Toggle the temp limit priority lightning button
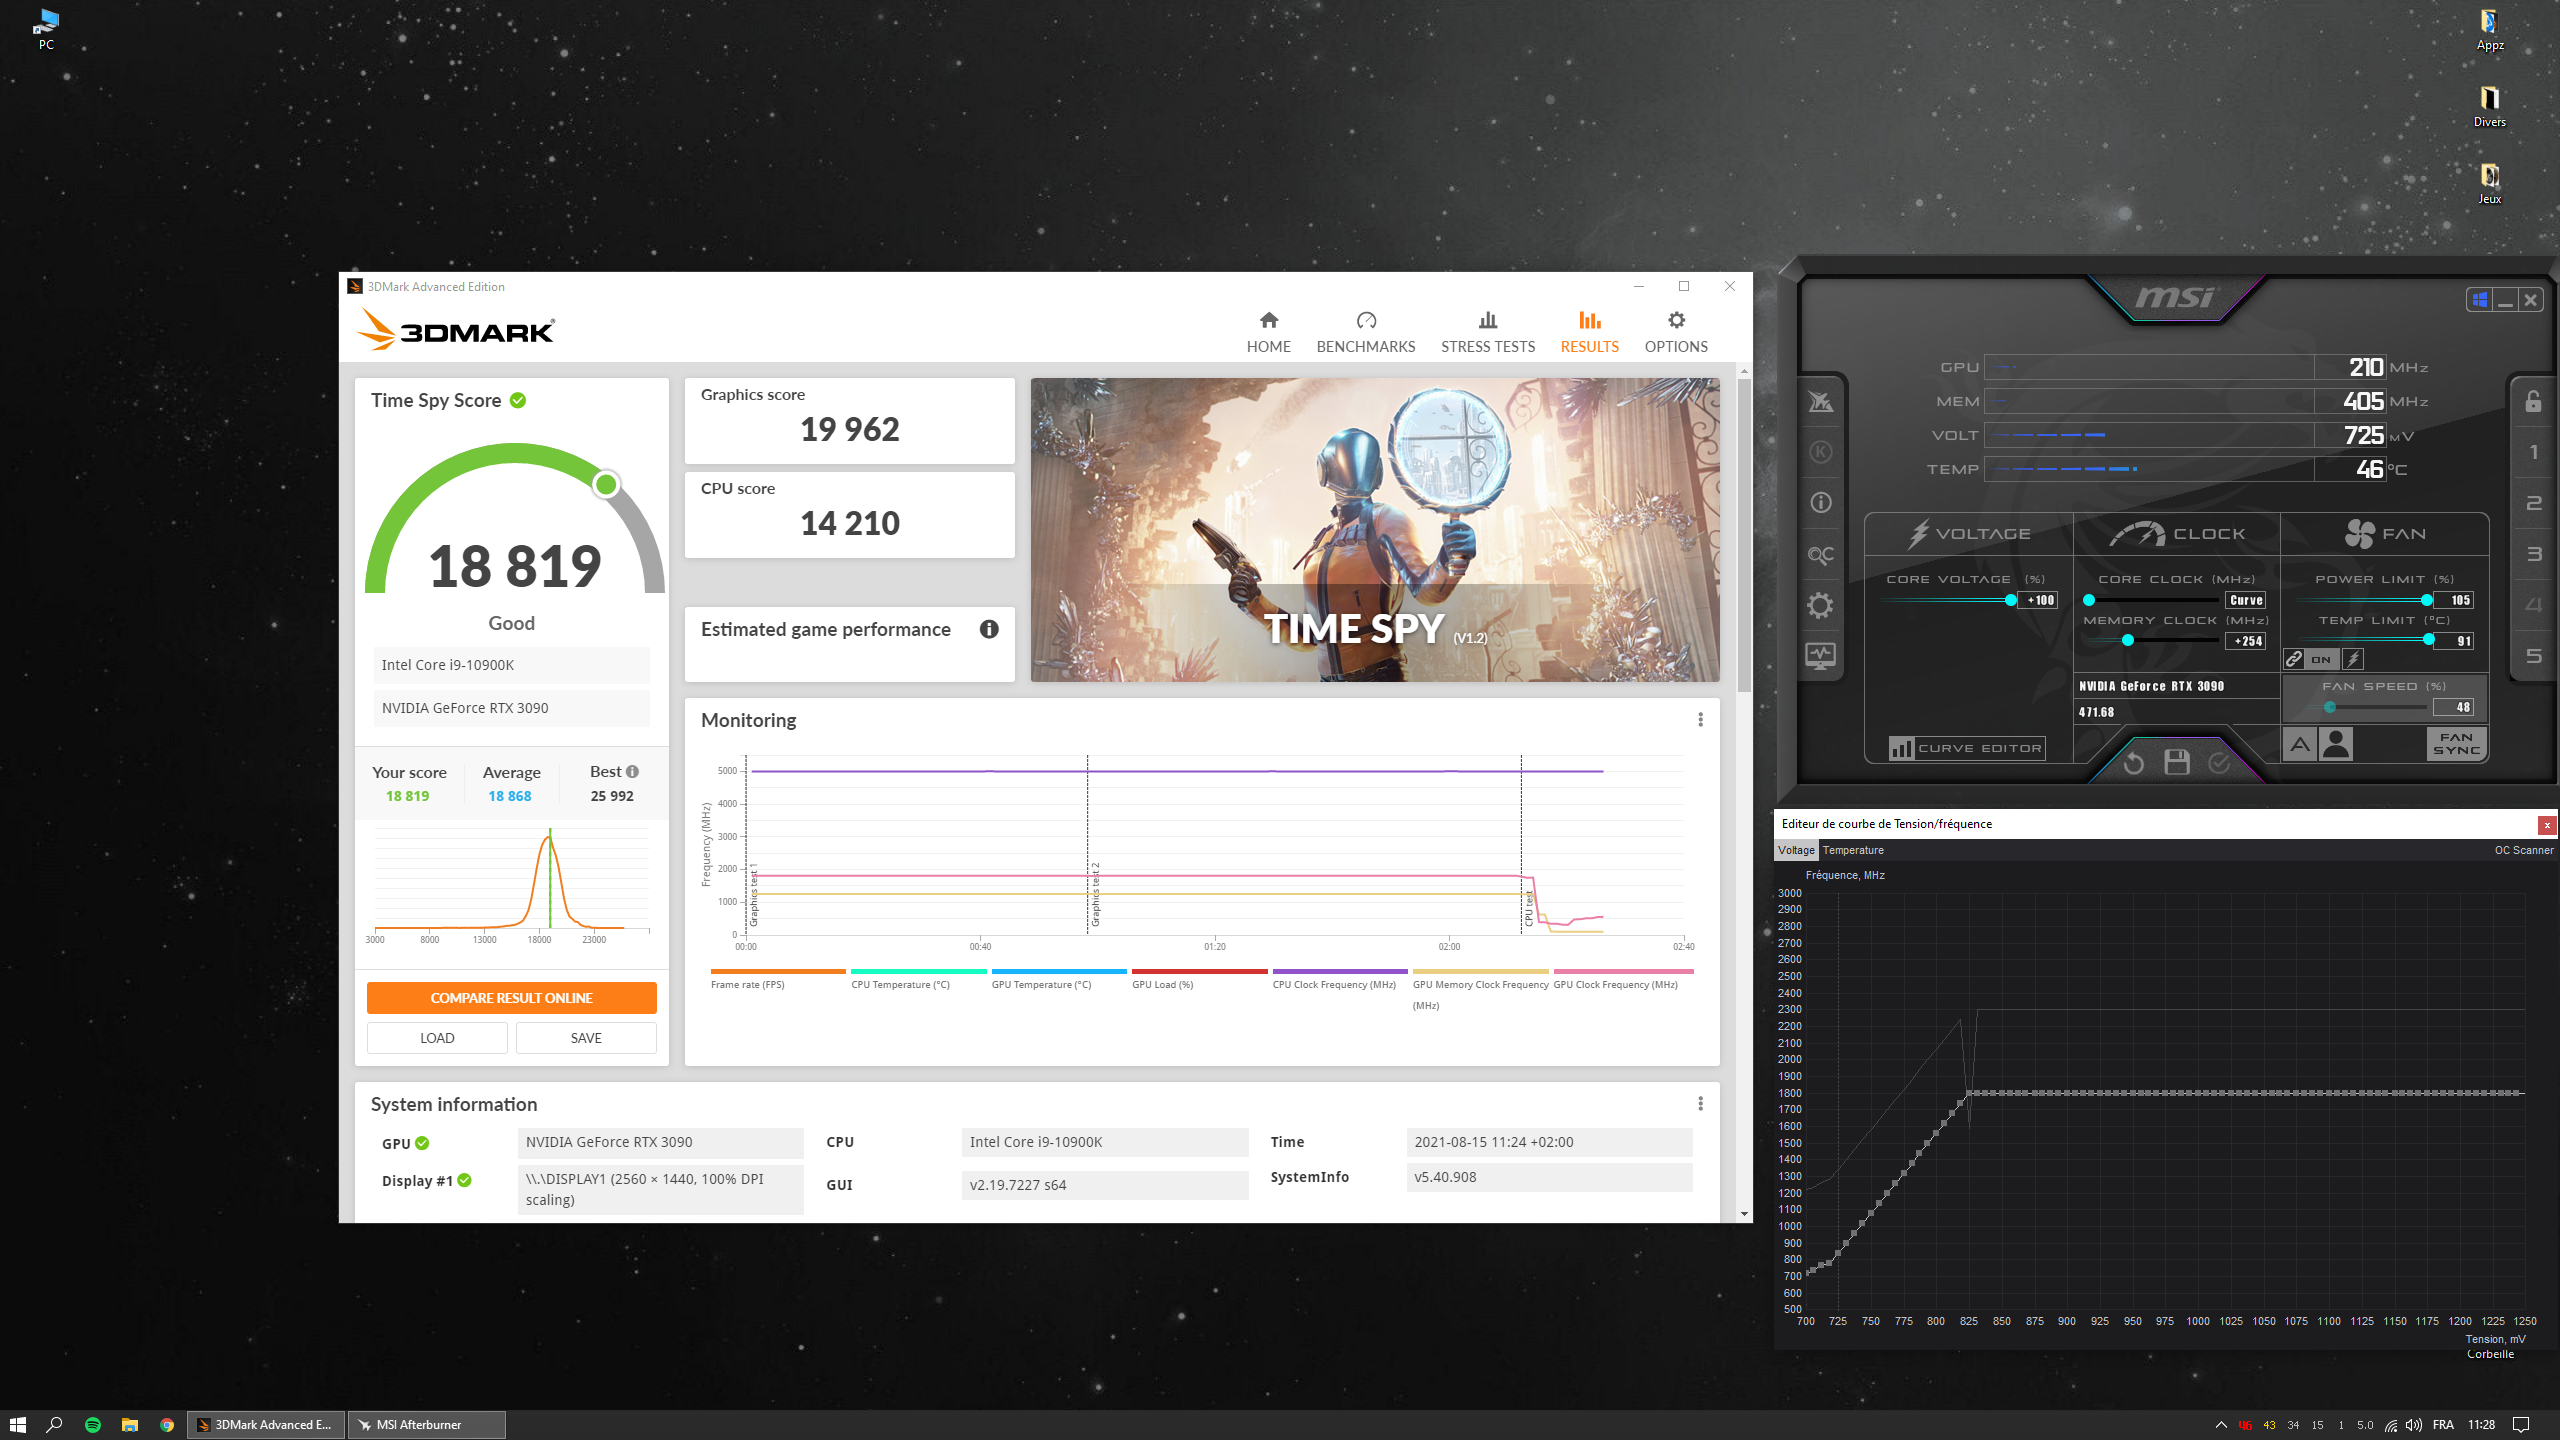The image size is (2560, 1440). click(x=2353, y=659)
